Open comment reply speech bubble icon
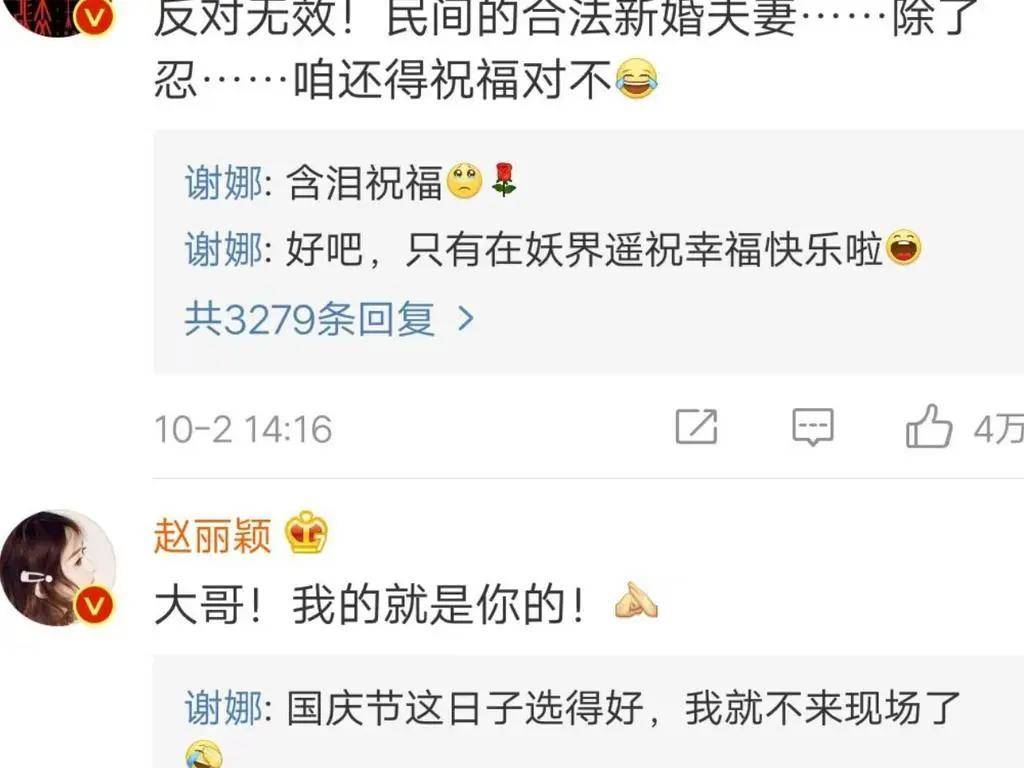1024x768 pixels. 813,427
